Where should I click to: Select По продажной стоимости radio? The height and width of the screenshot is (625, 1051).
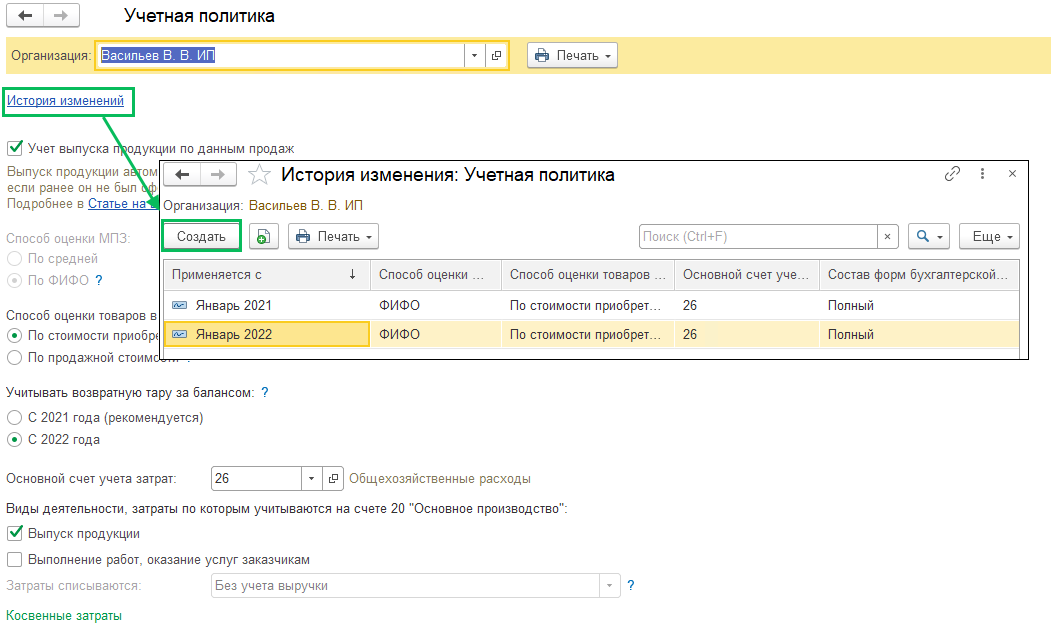click(14, 357)
